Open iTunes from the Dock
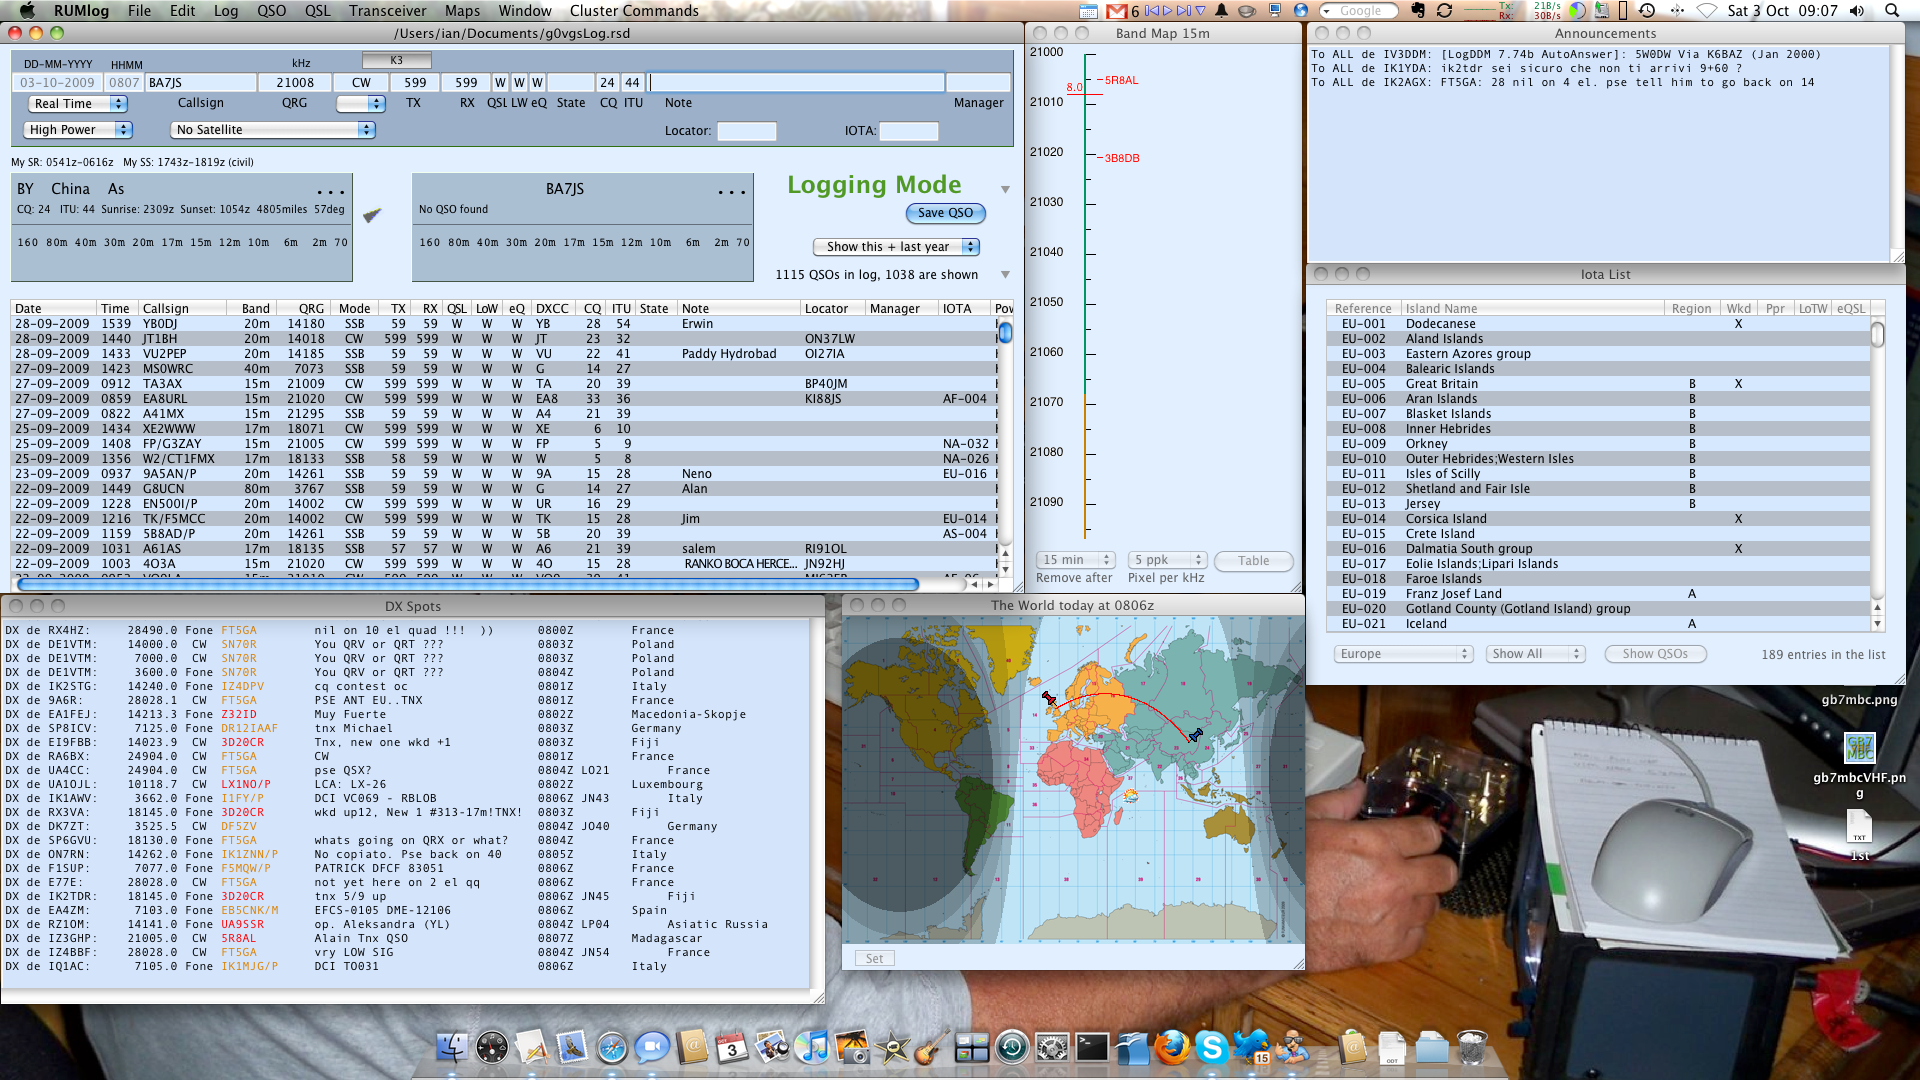1920x1080 pixels. click(x=812, y=1048)
